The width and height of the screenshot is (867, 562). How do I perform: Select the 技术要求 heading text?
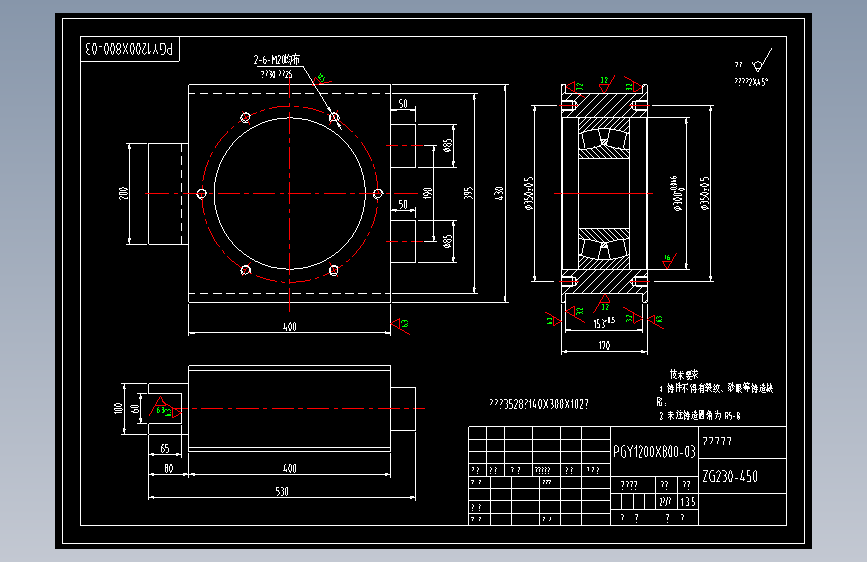[x=684, y=374]
